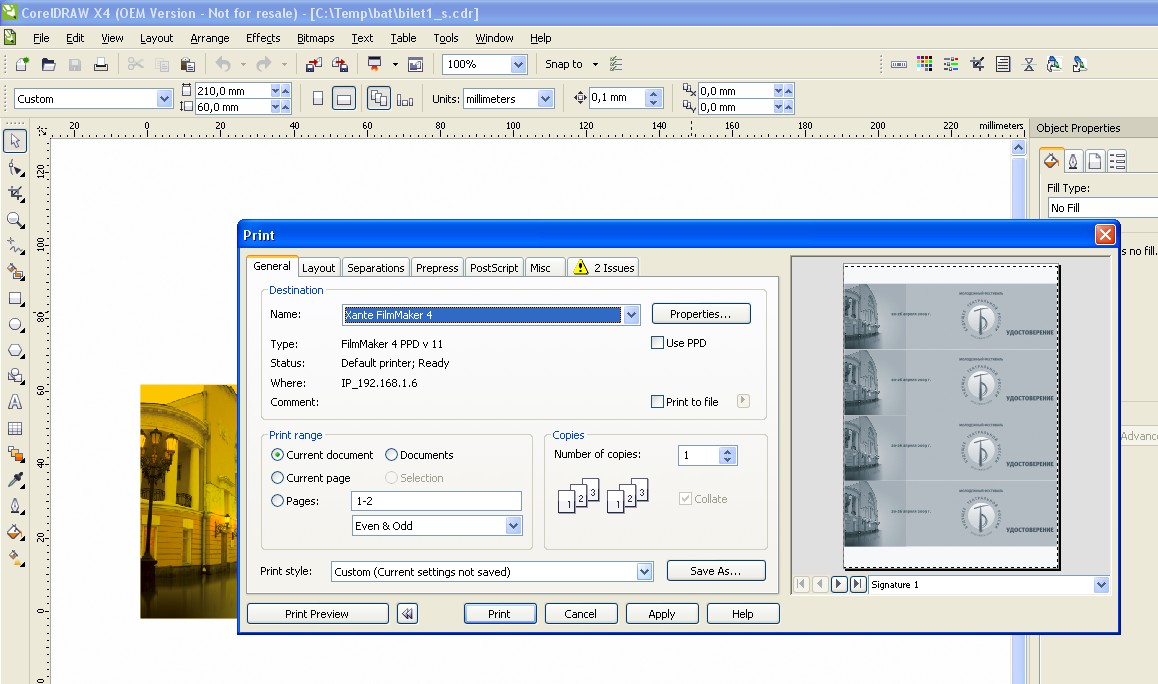Image resolution: width=1158 pixels, height=684 pixels.
Task: Open the zoom level 100% dropdown
Action: click(x=518, y=64)
